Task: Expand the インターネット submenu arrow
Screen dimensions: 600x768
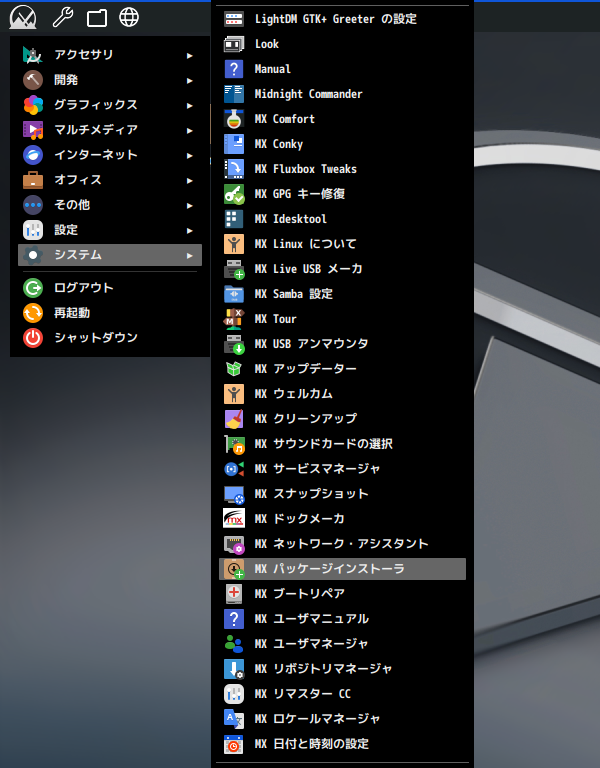Action: [x=190, y=156]
